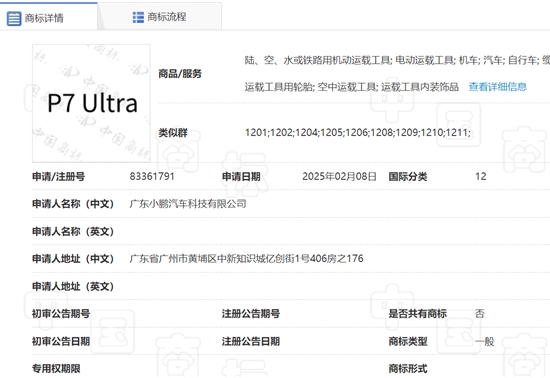Click the 申请/注册号 label
The image size is (550, 378).
click(59, 176)
